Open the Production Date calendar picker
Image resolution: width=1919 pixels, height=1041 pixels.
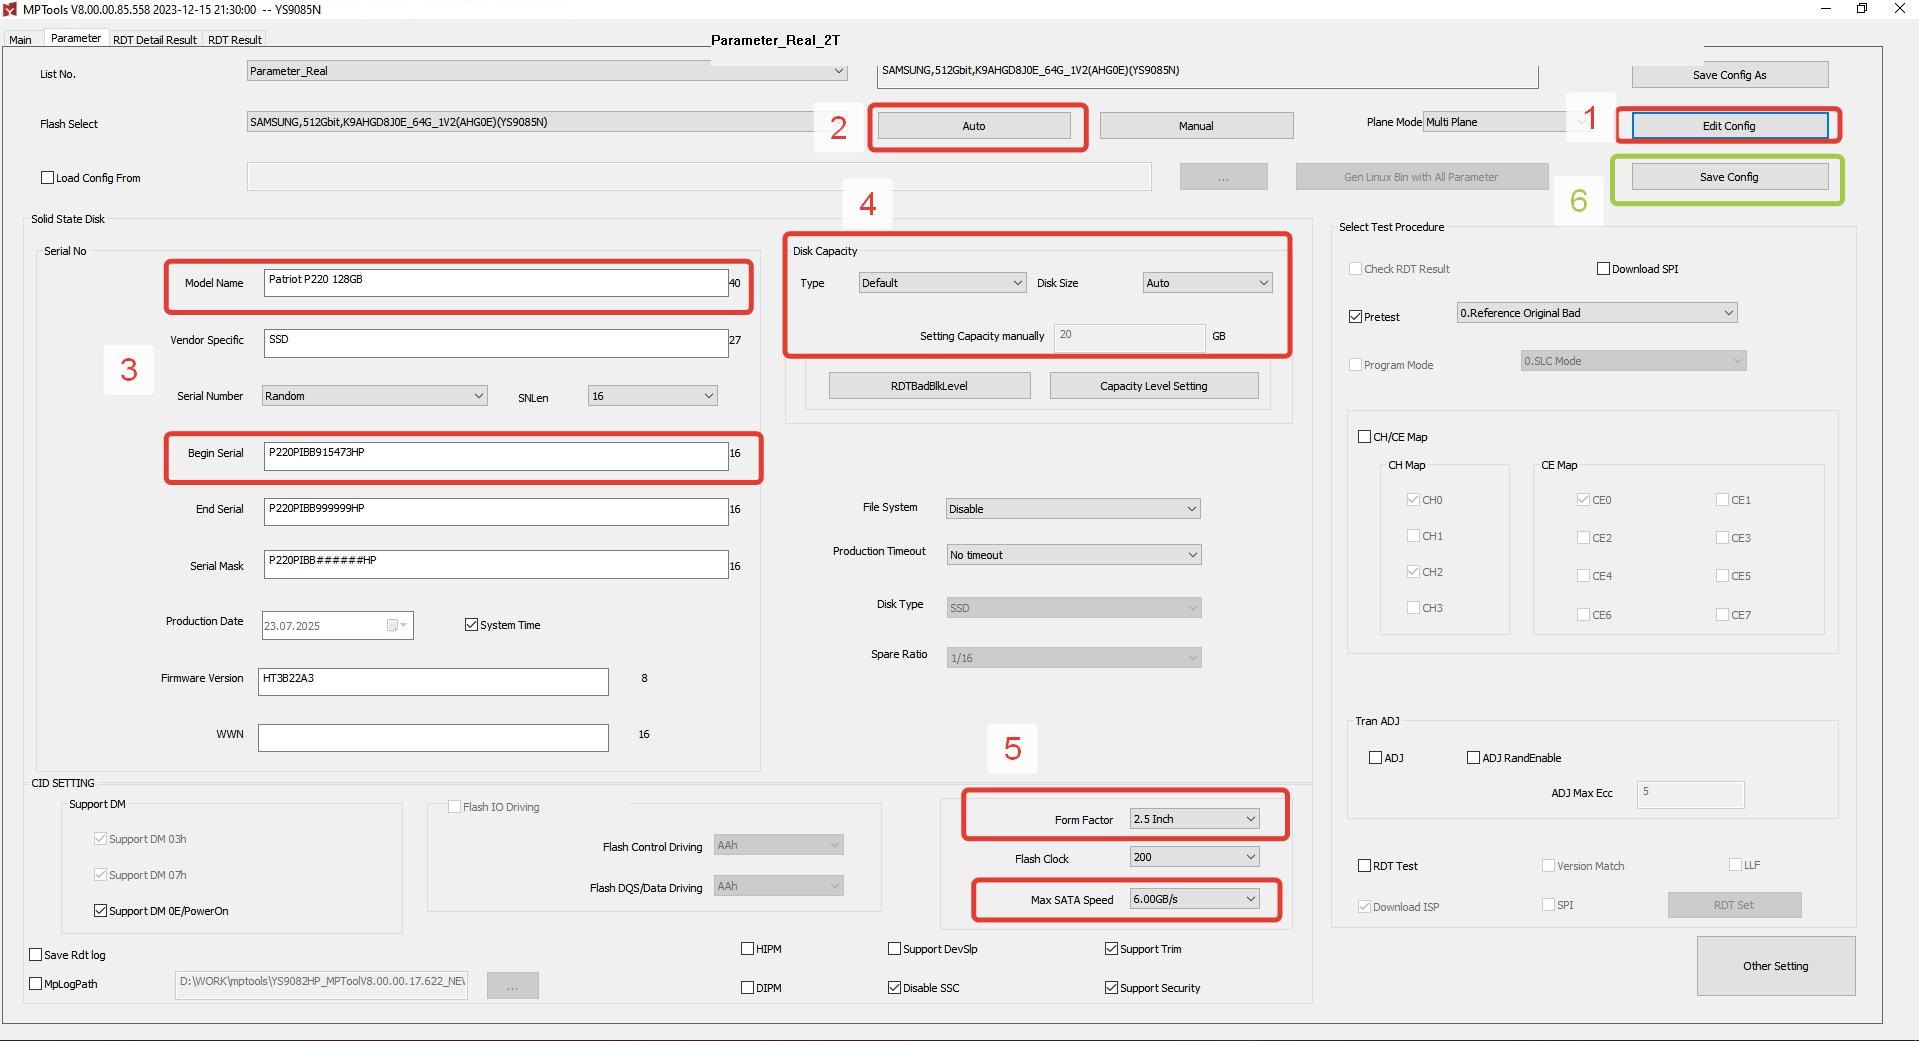pos(397,626)
